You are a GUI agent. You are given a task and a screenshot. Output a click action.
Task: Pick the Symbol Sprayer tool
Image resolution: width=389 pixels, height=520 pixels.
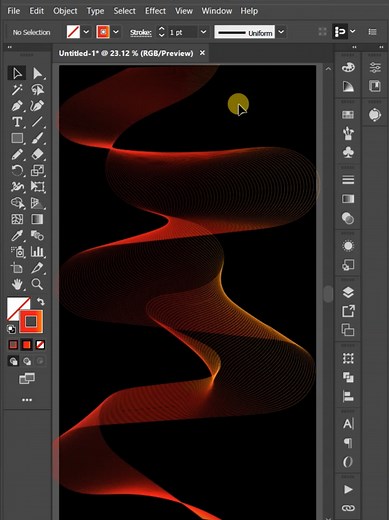[x=17, y=252]
